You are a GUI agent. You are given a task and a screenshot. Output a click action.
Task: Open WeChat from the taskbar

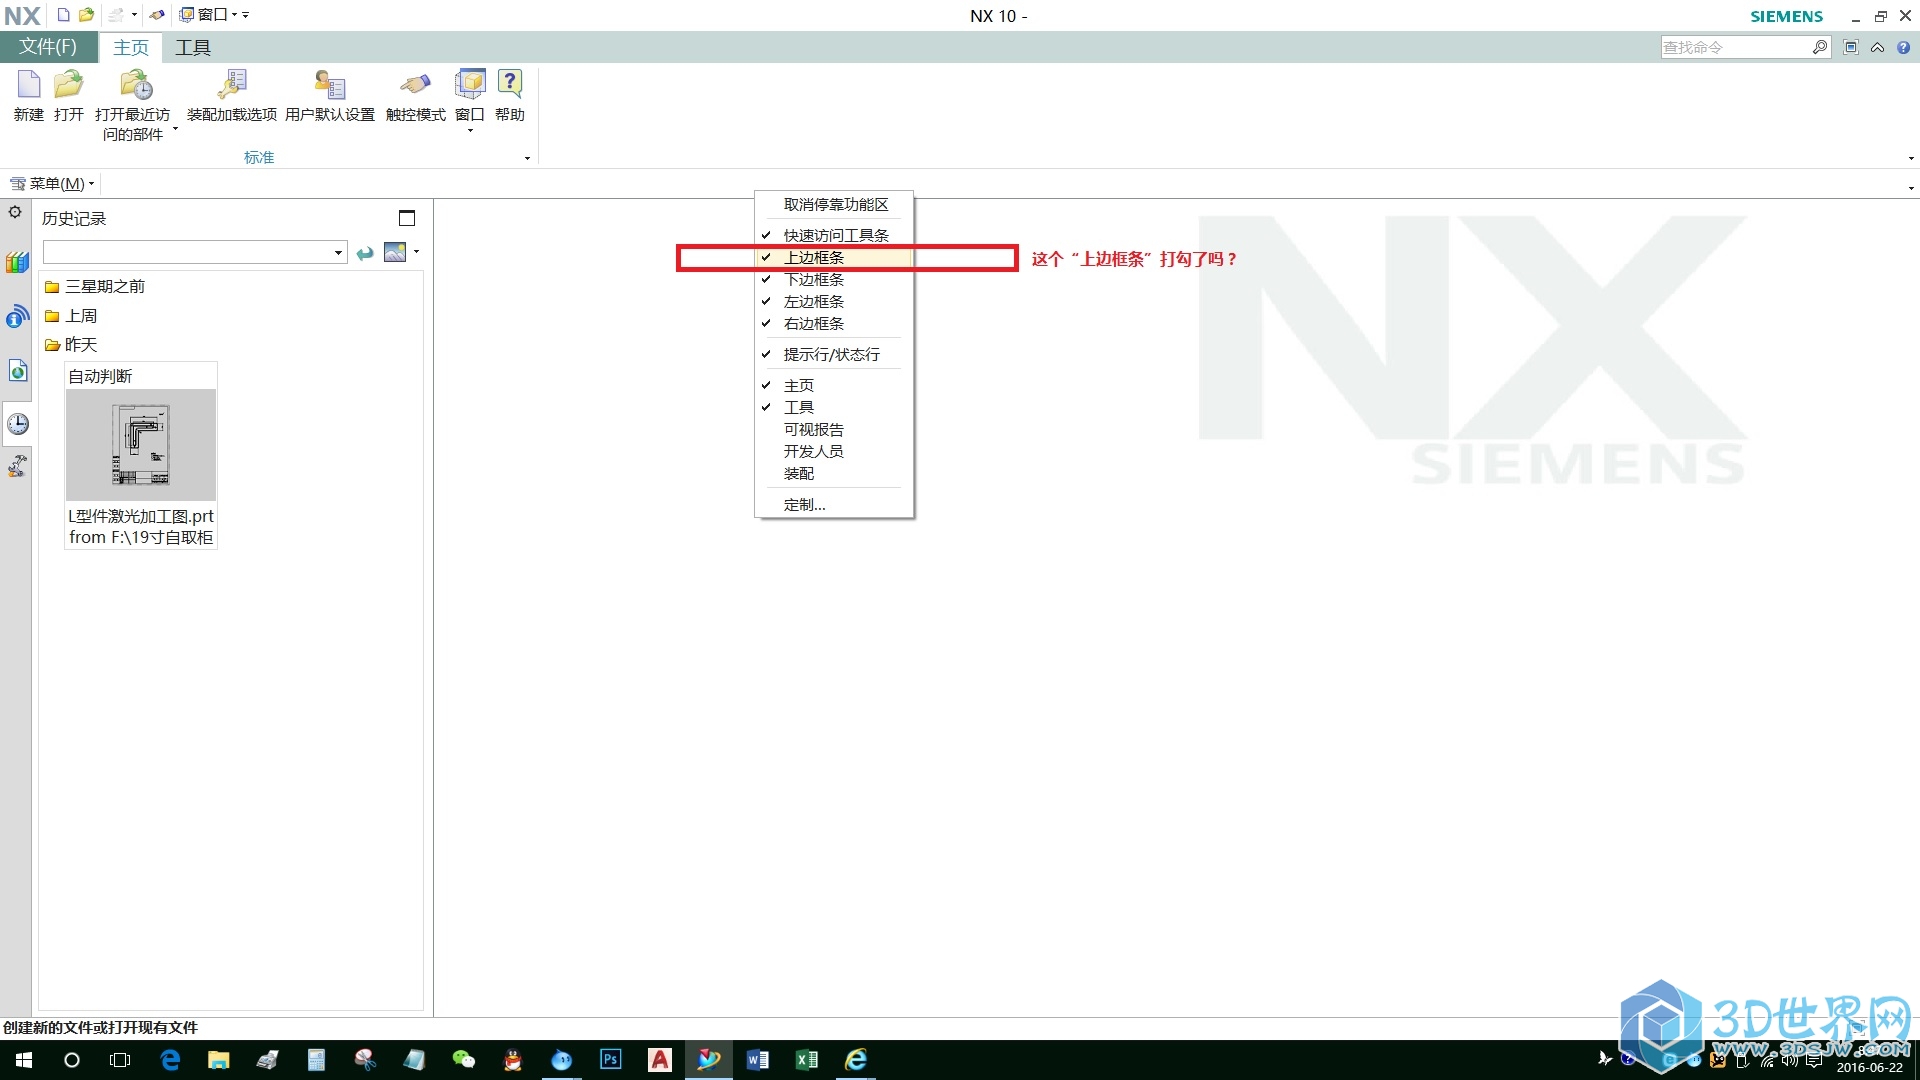point(463,1060)
